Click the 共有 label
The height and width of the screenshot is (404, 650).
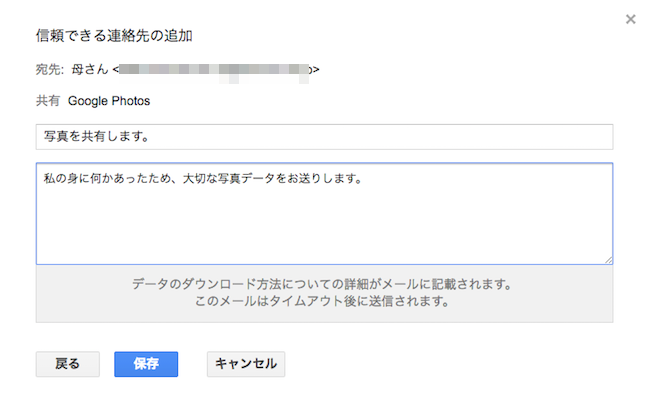coord(49,101)
